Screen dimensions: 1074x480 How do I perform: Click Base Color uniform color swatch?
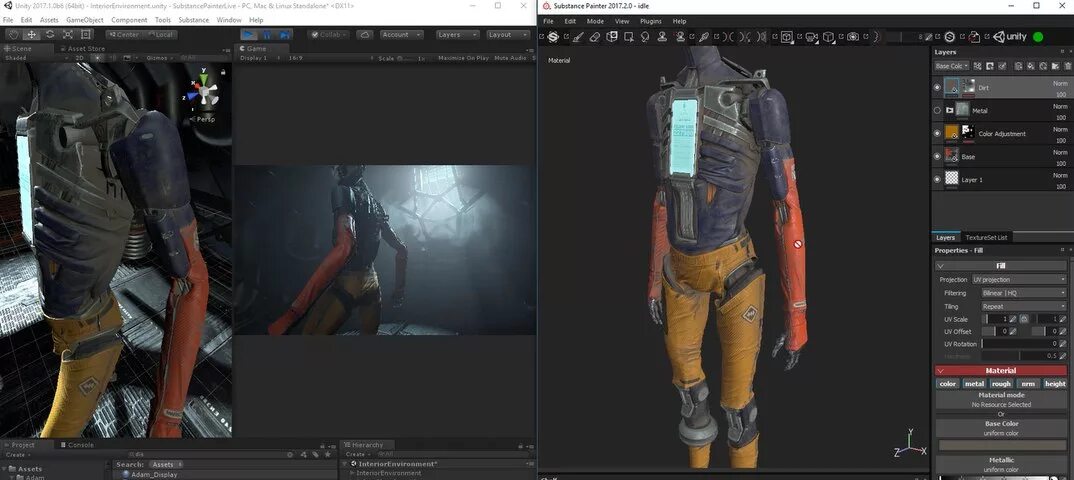[1001, 445]
